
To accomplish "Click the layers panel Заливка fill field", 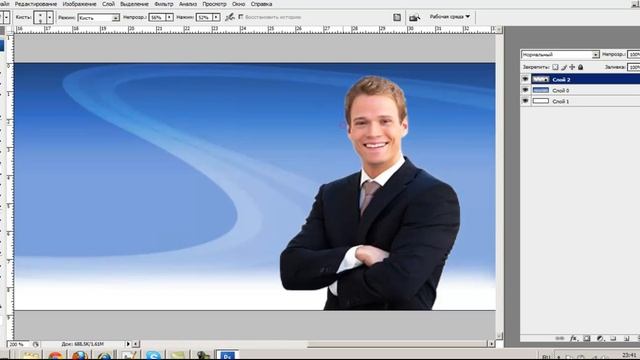I will tap(634, 67).
